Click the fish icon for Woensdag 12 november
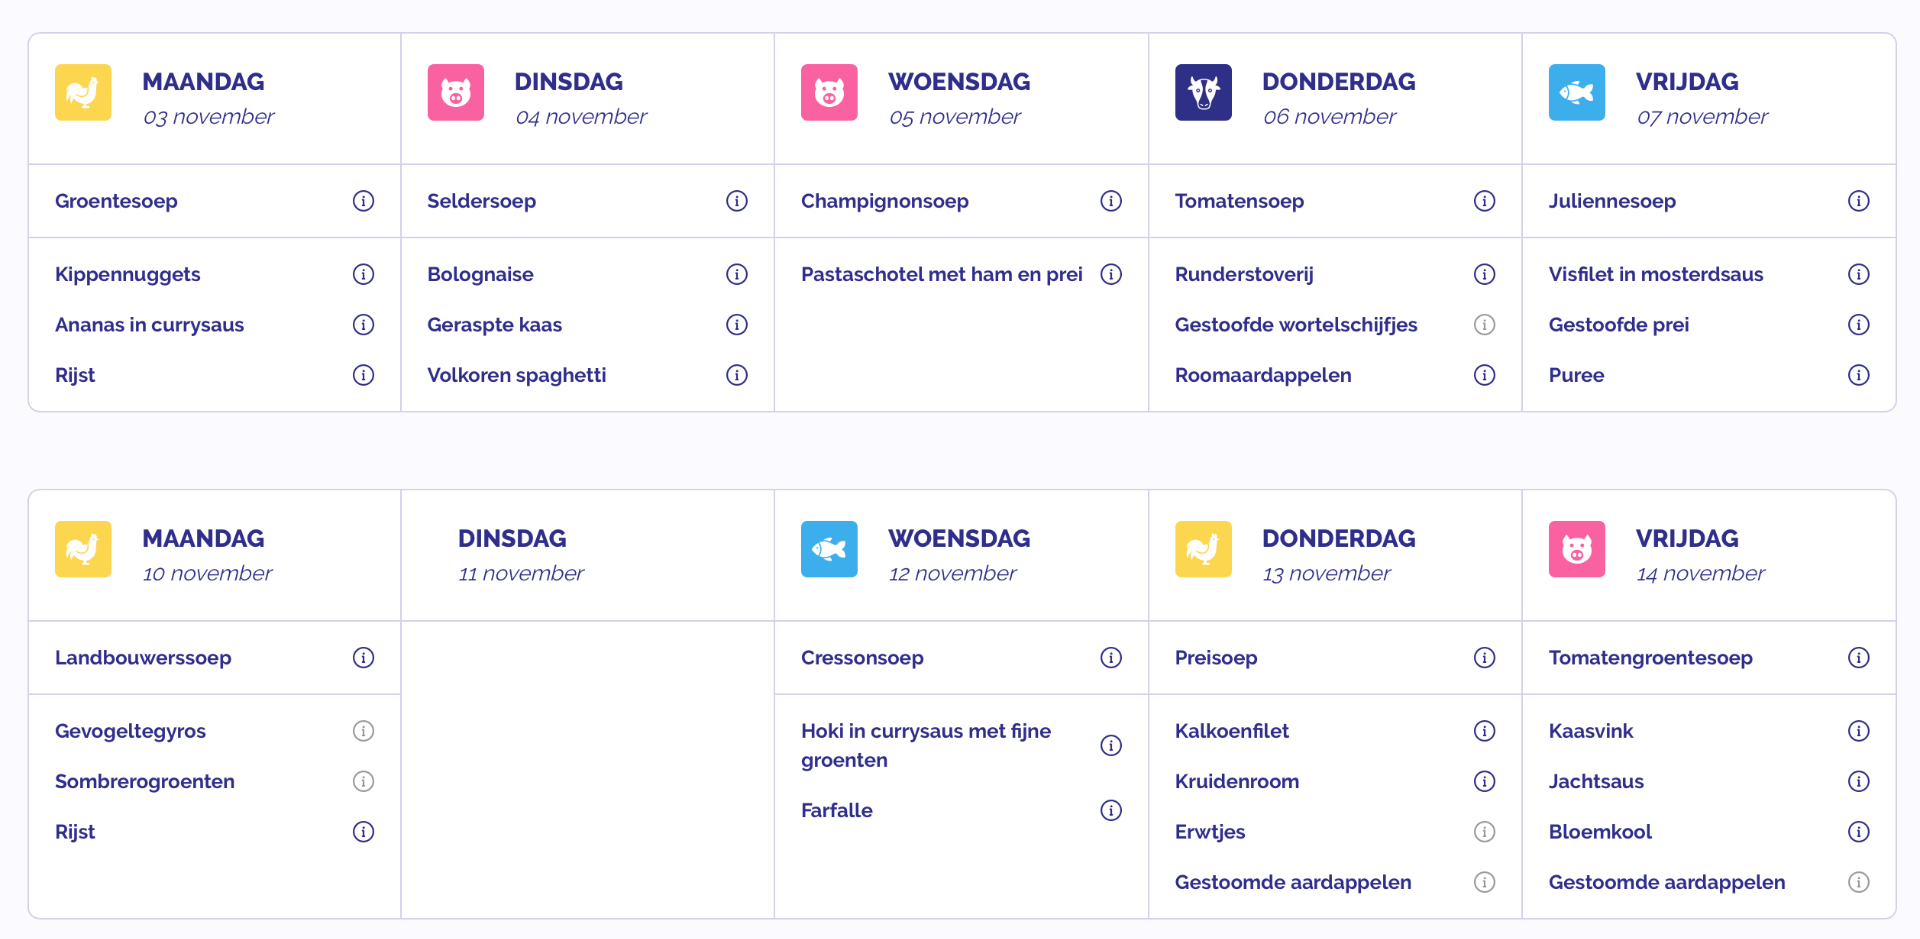The image size is (1920, 939). click(829, 549)
